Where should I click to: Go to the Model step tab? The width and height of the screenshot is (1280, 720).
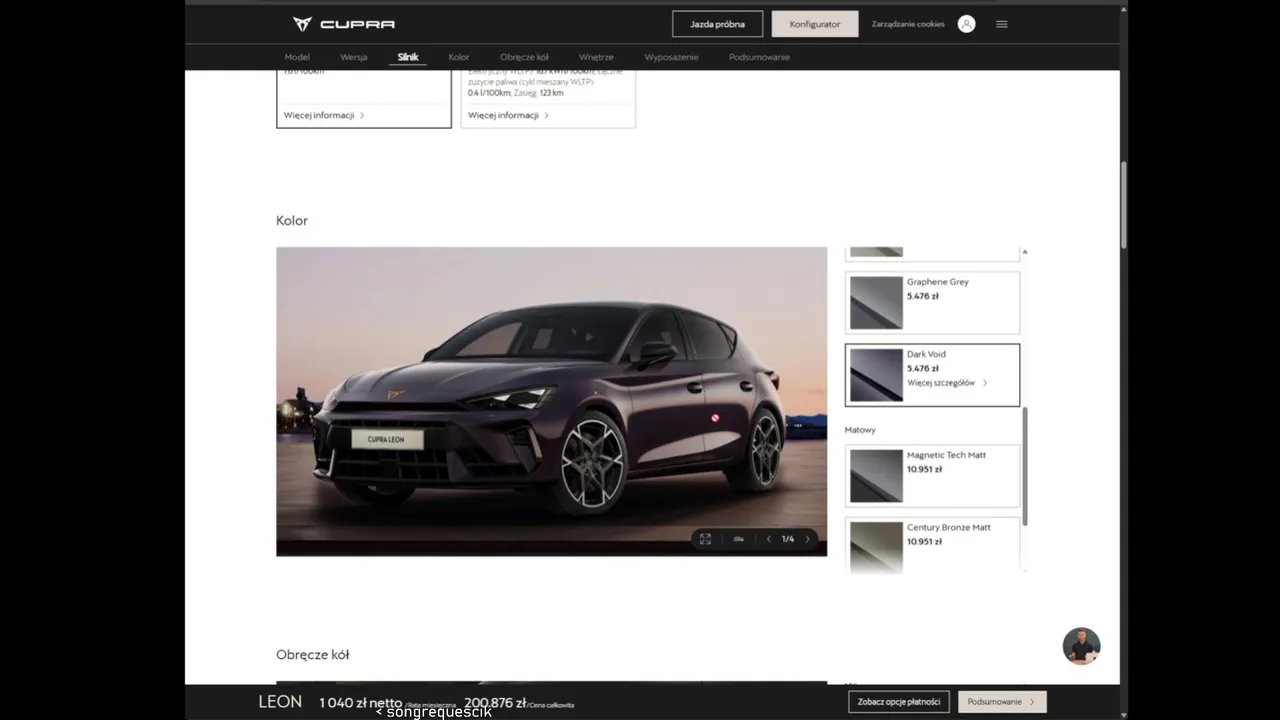click(297, 57)
